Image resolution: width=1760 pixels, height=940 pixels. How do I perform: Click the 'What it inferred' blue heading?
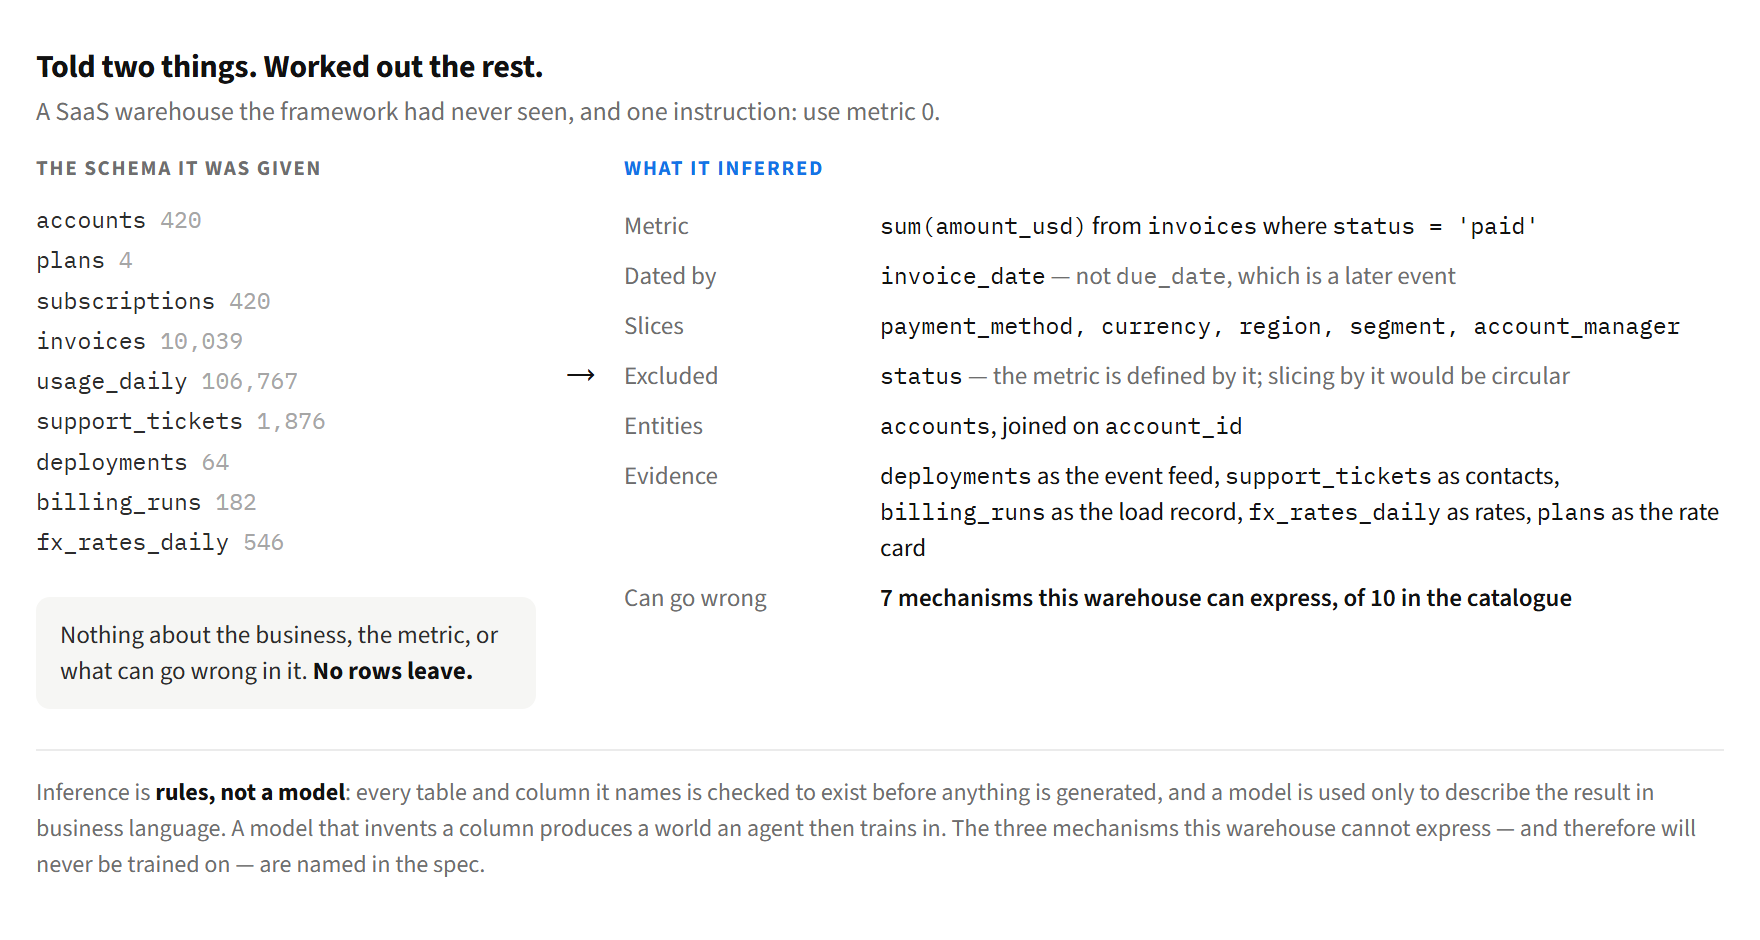pyautogui.click(x=724, y=169)
